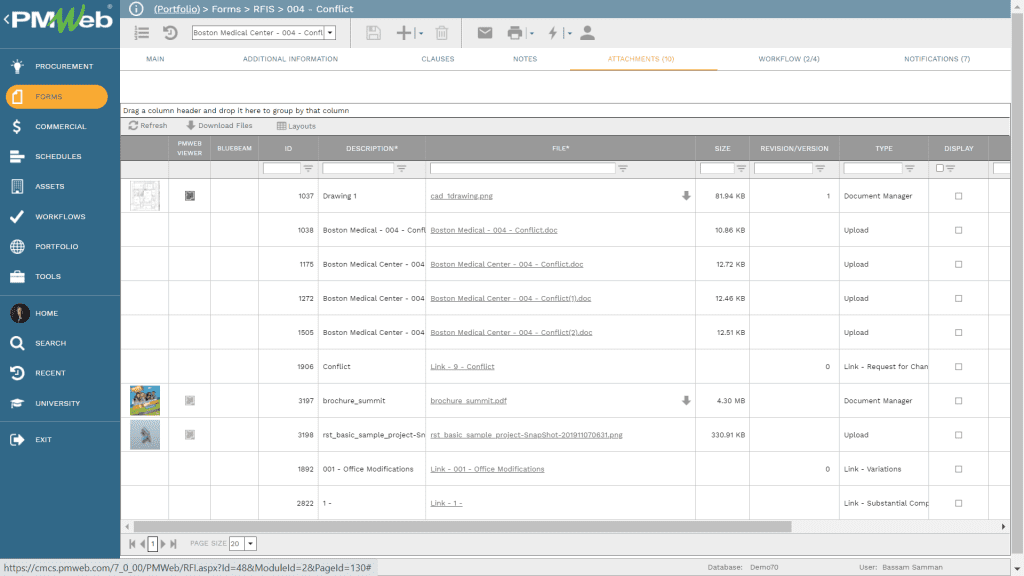Viewport: 1024px width, 576px height.
Task: Go to first page of grid
Action: point(132,543)
